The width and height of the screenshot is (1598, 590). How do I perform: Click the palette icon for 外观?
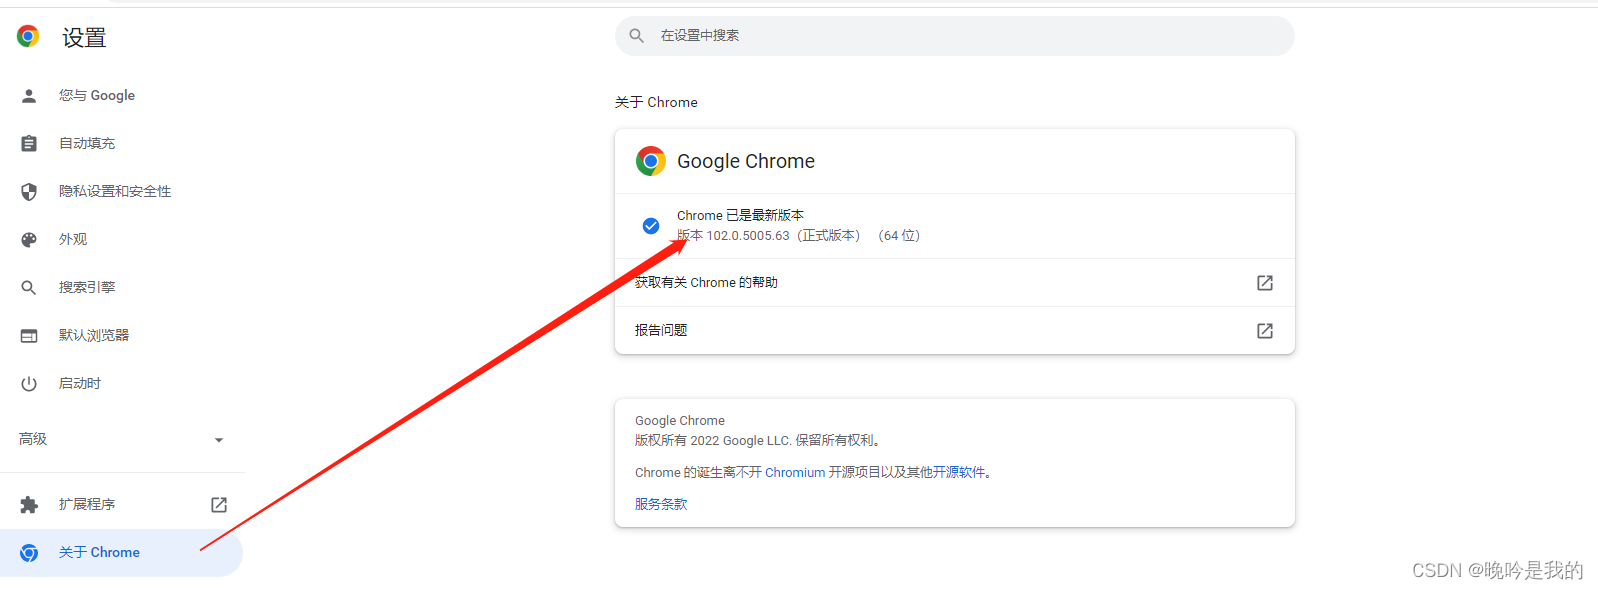point(29,240)
